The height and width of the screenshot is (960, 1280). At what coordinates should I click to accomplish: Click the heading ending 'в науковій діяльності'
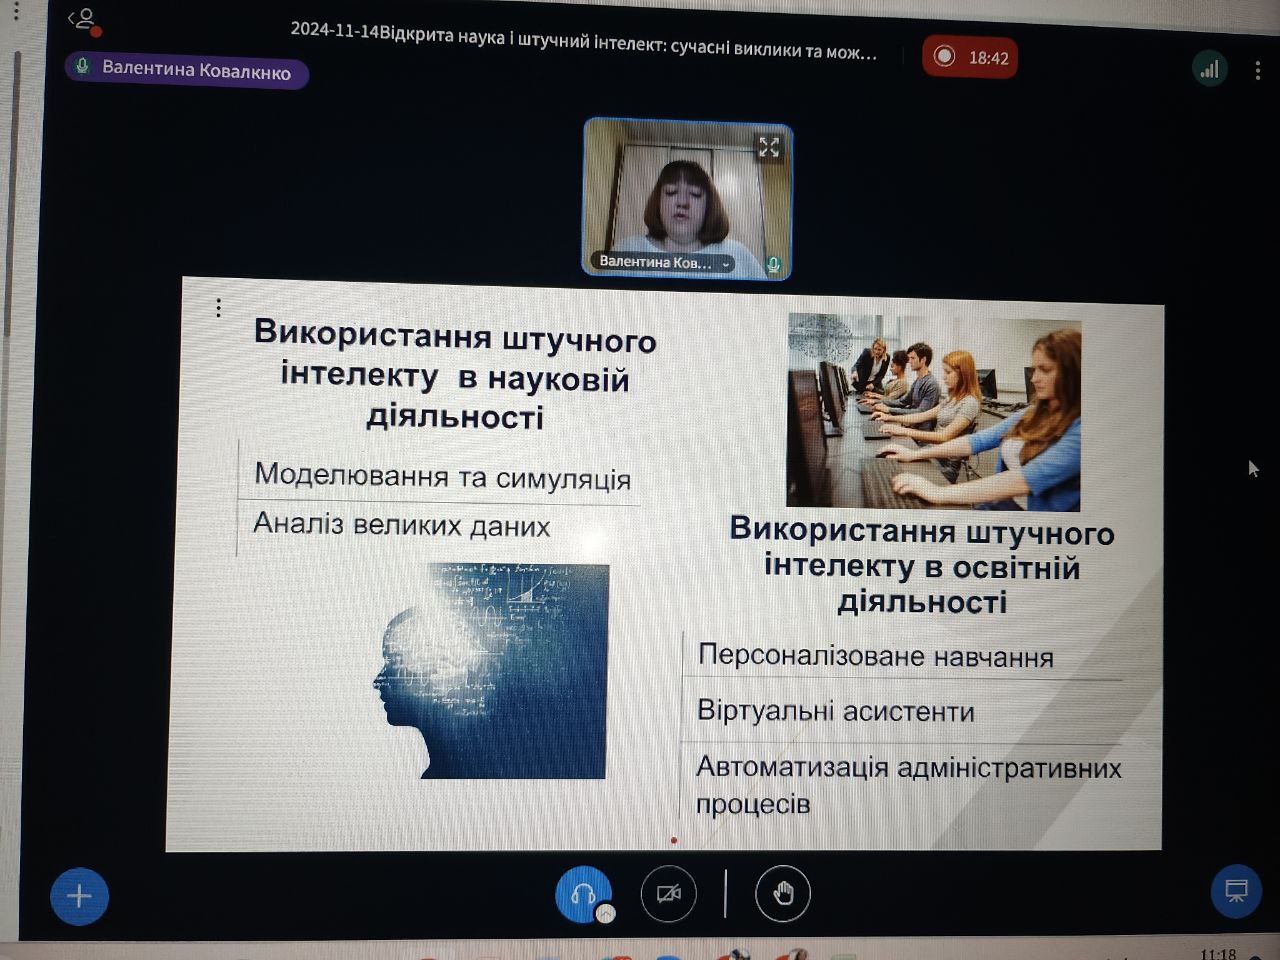tap(455, 374)
